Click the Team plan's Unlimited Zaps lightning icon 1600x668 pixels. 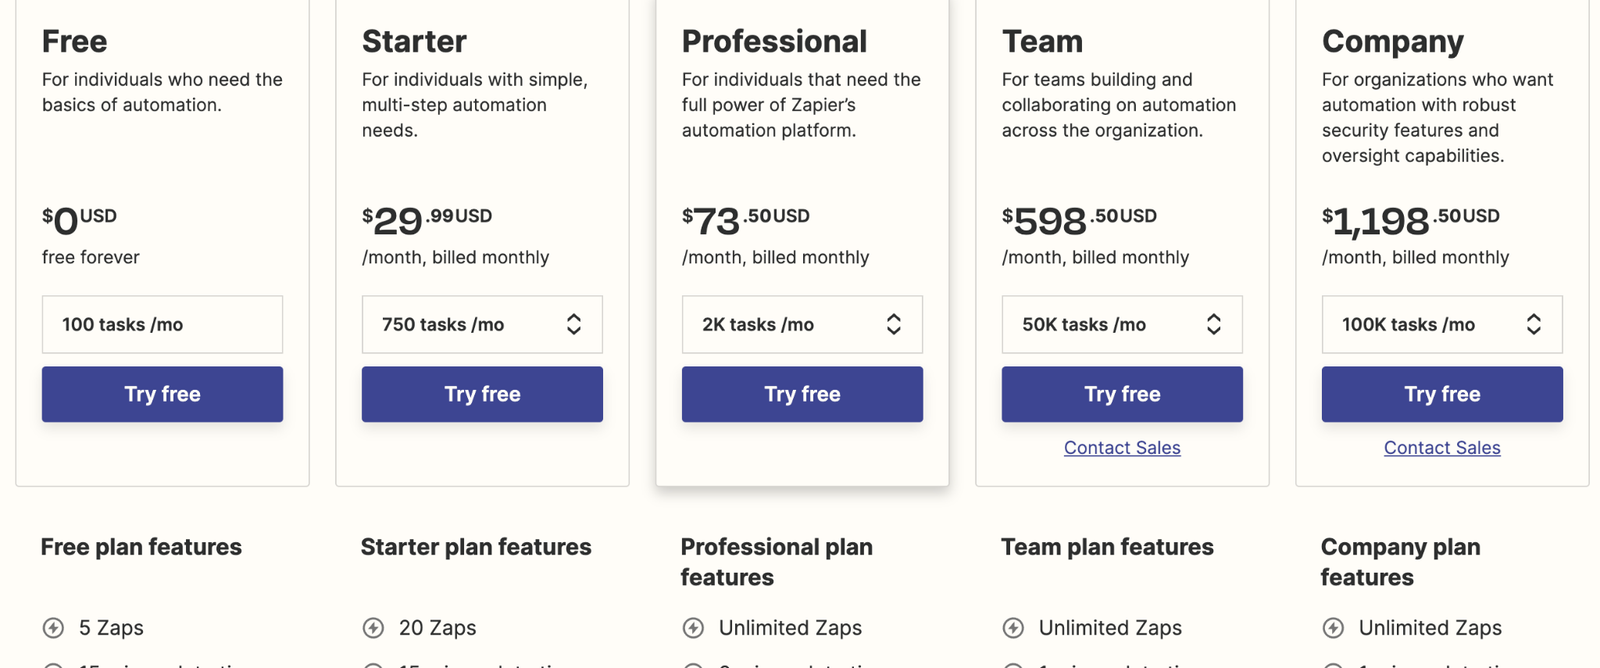[x=1013, y=628]
